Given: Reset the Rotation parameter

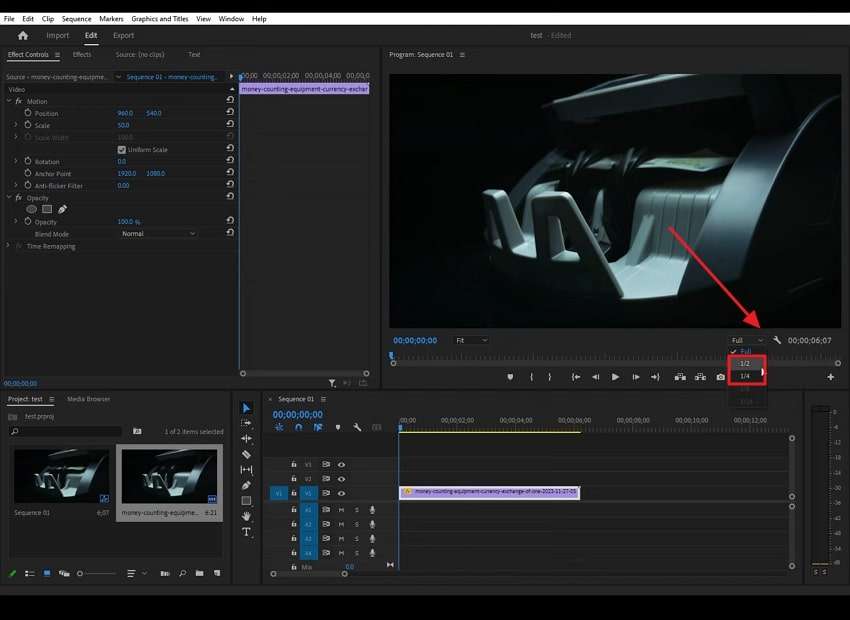Looking at the screenshot, I should pos(230,160).
